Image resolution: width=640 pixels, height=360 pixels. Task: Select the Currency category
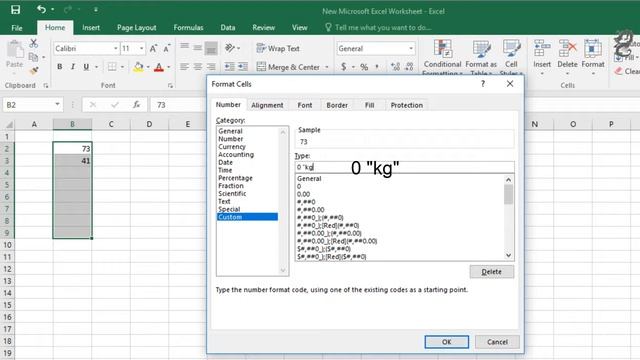click(232, 147)
